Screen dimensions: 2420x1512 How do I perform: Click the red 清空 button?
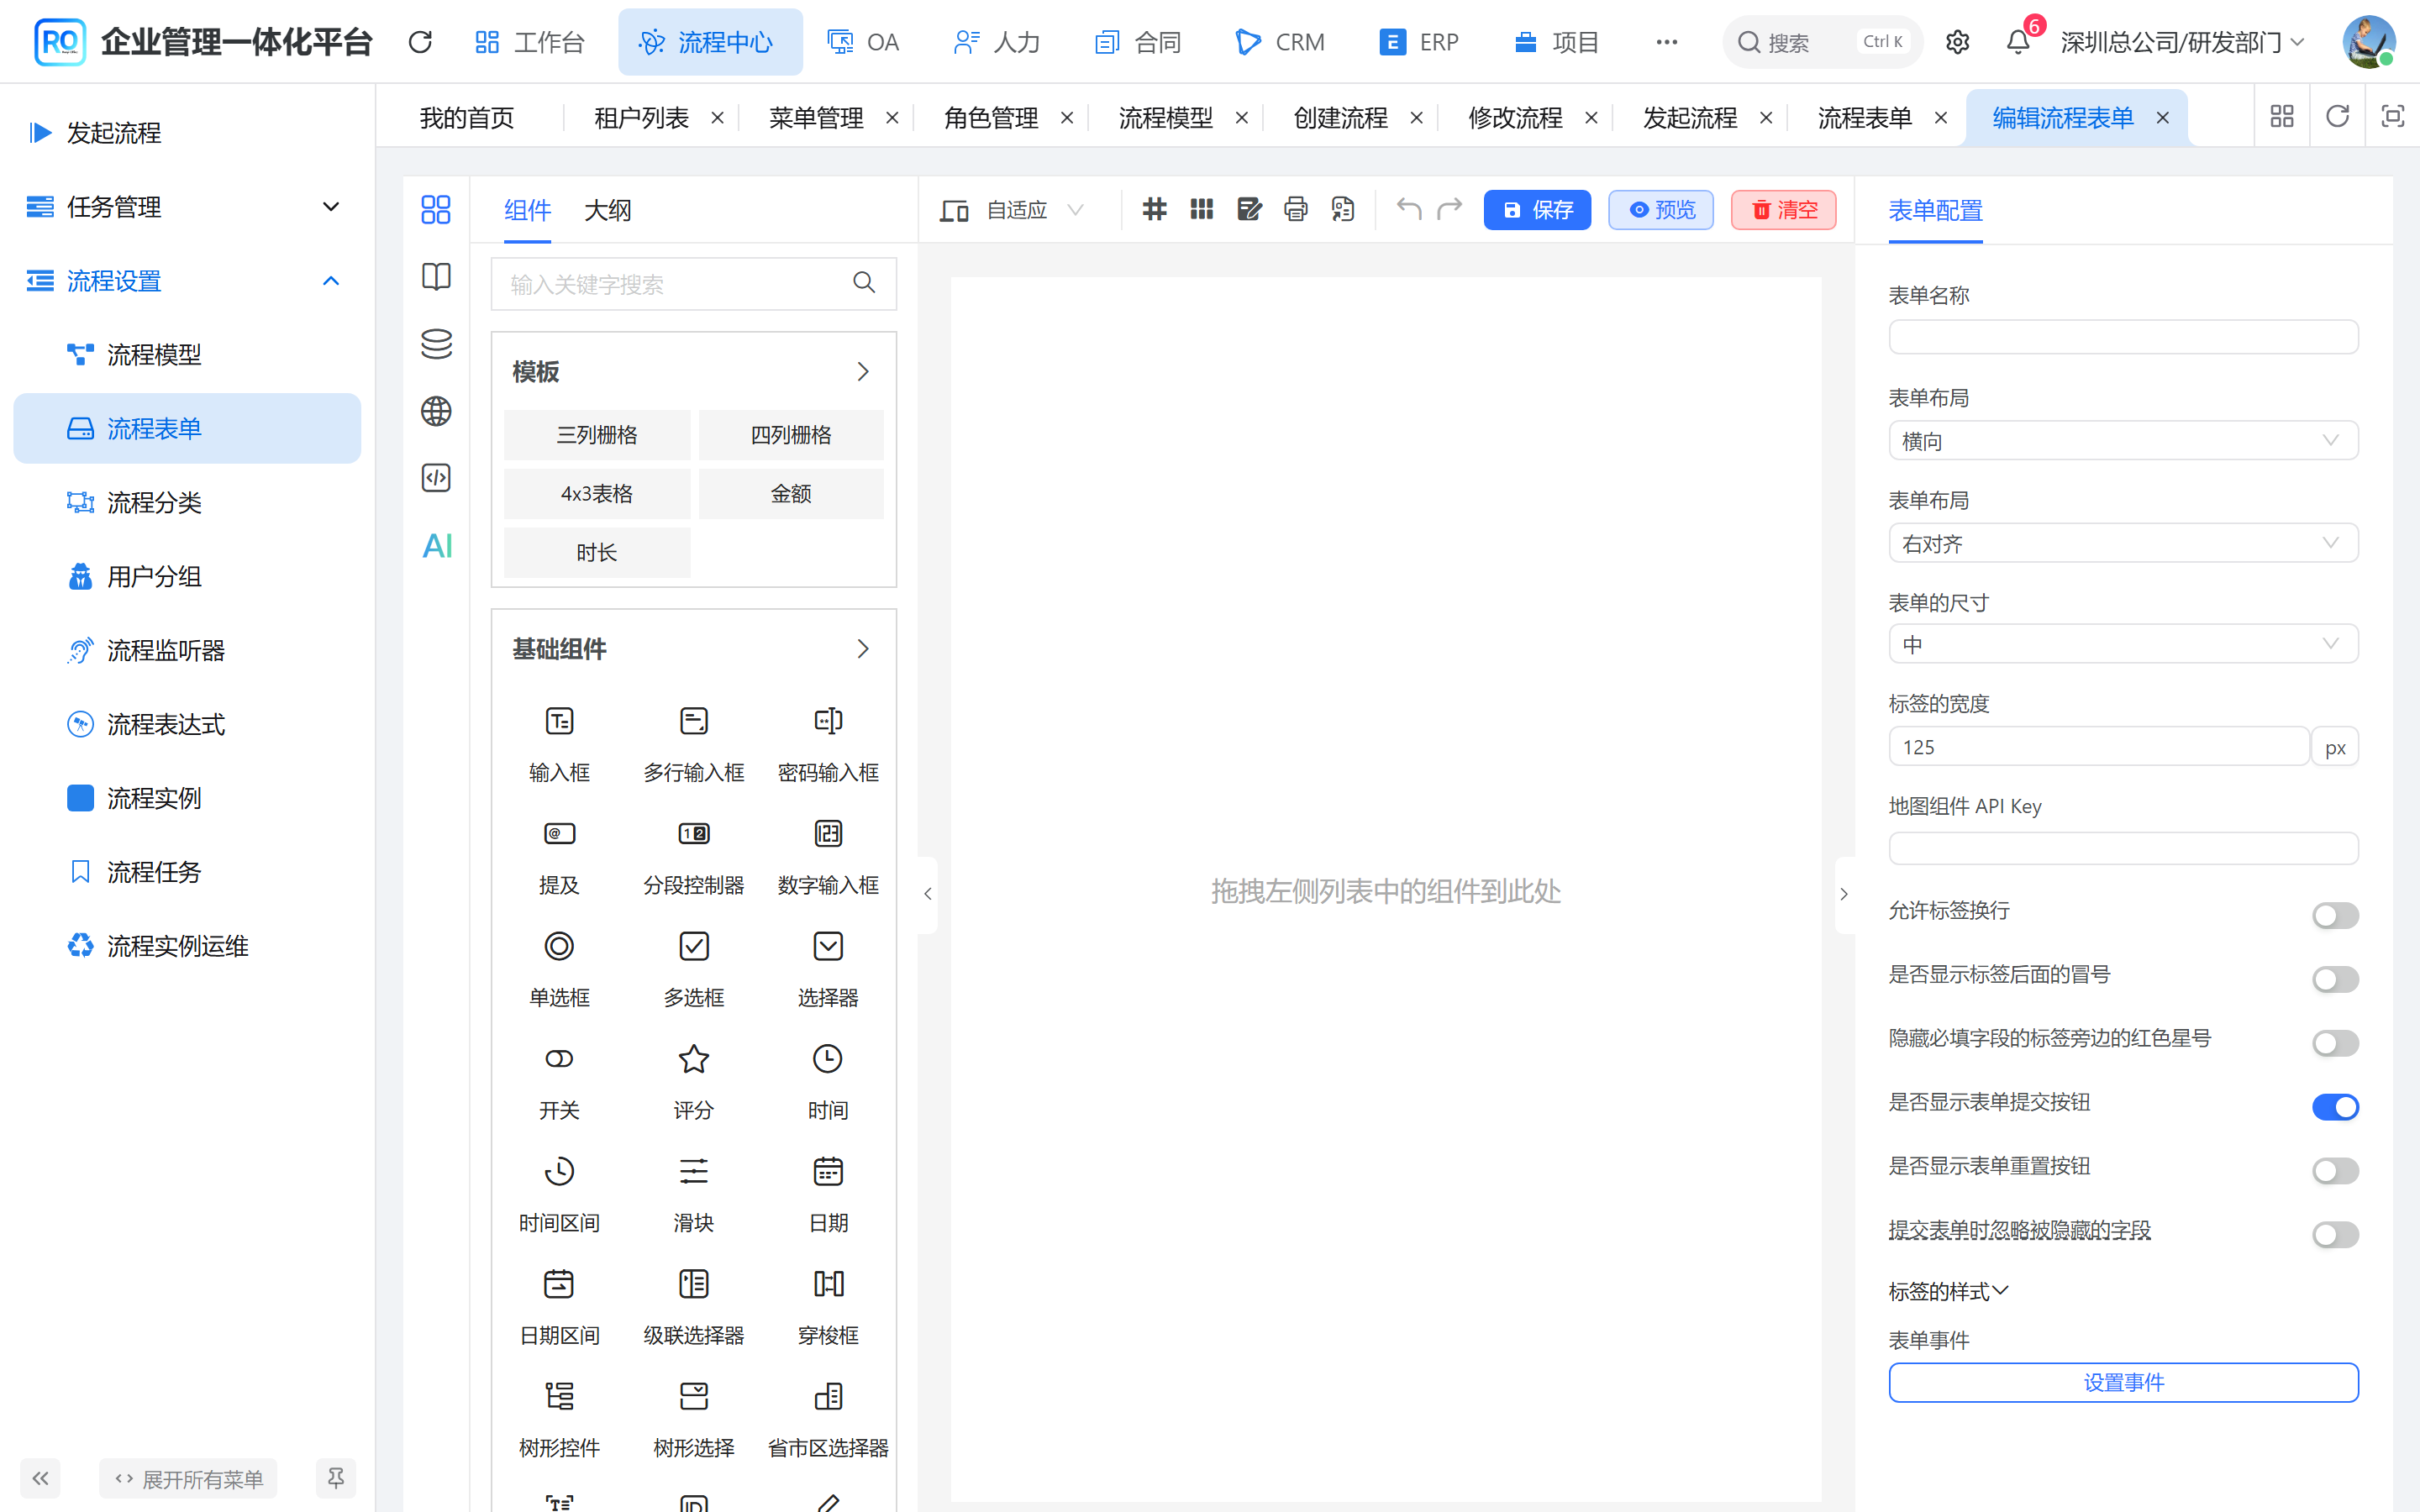(x=1784, y=210)
